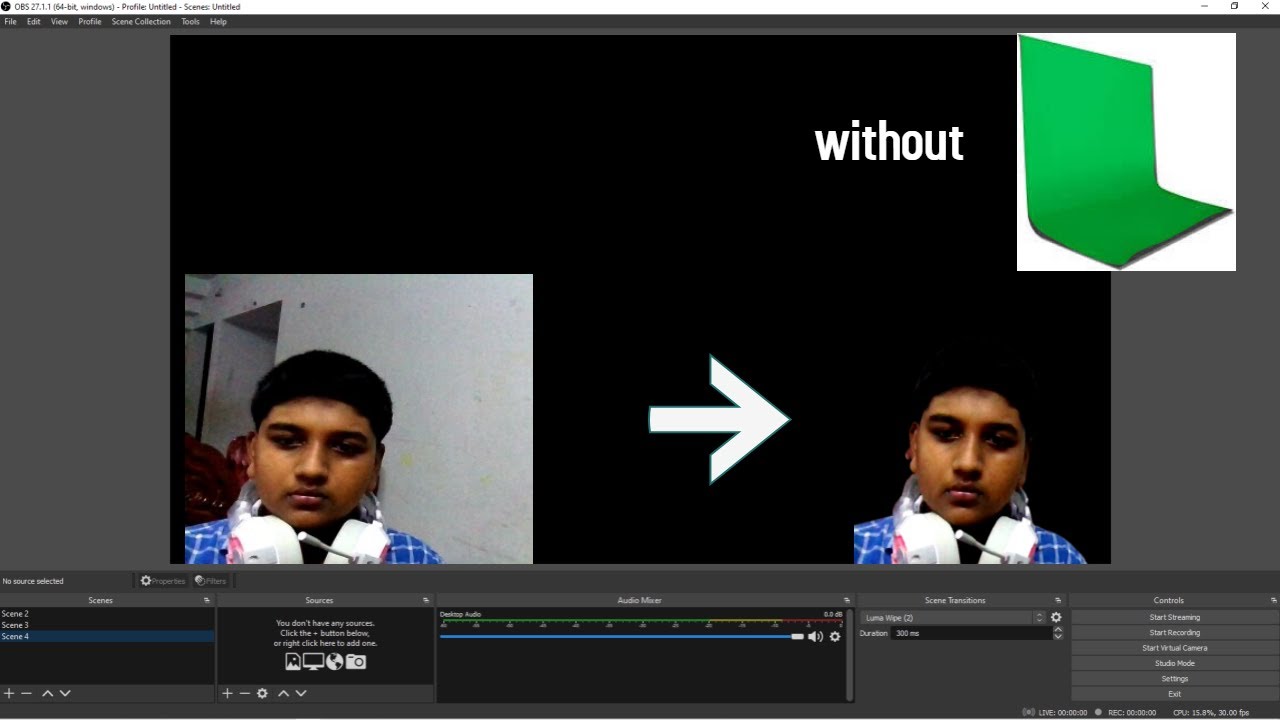Image resolution: width=1280 pixels, height=720 pixels.
Task: Select Scene 3 in Scenes list
Action: [107, 625]
